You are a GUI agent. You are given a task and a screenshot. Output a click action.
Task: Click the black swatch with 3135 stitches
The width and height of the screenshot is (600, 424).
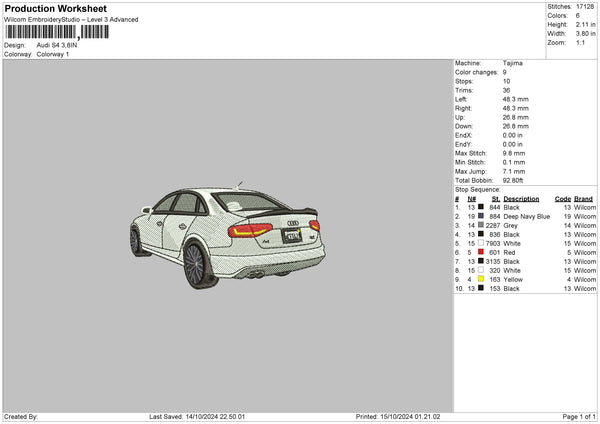(x=481, y=261)
